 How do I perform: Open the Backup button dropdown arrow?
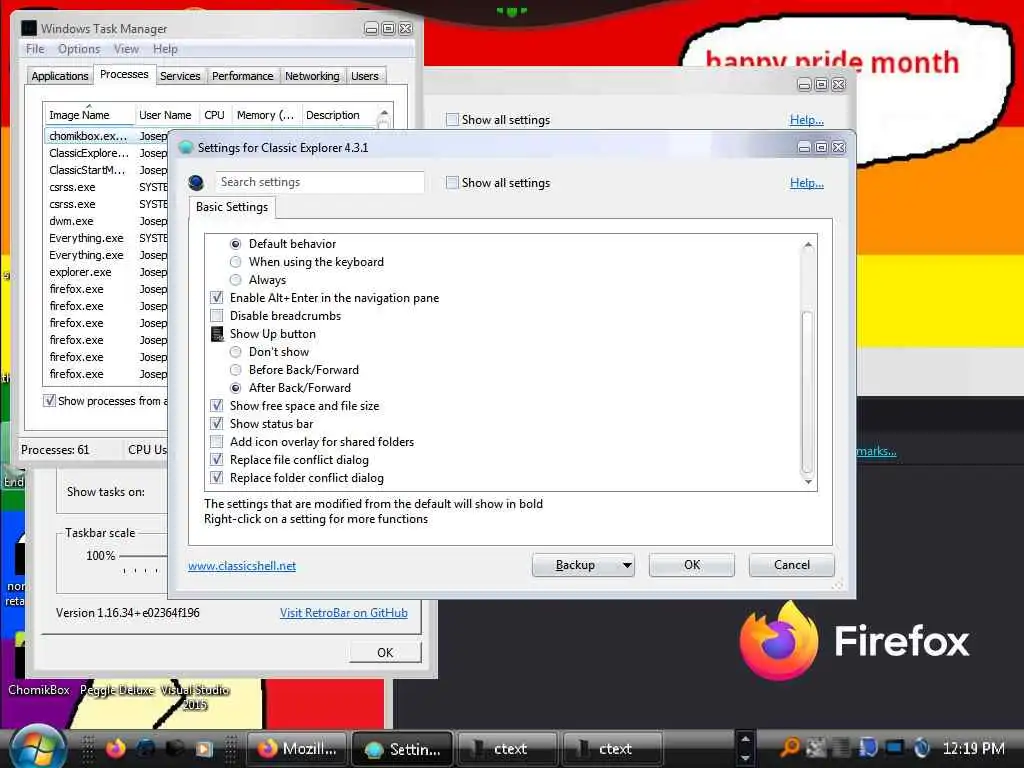point(627,565)
